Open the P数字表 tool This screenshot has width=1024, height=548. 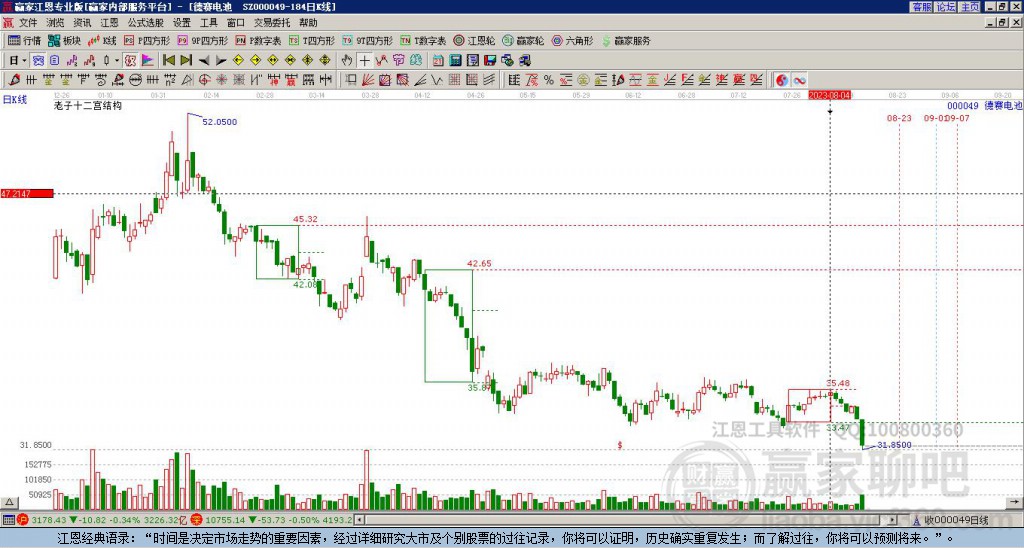click(259, 40)
